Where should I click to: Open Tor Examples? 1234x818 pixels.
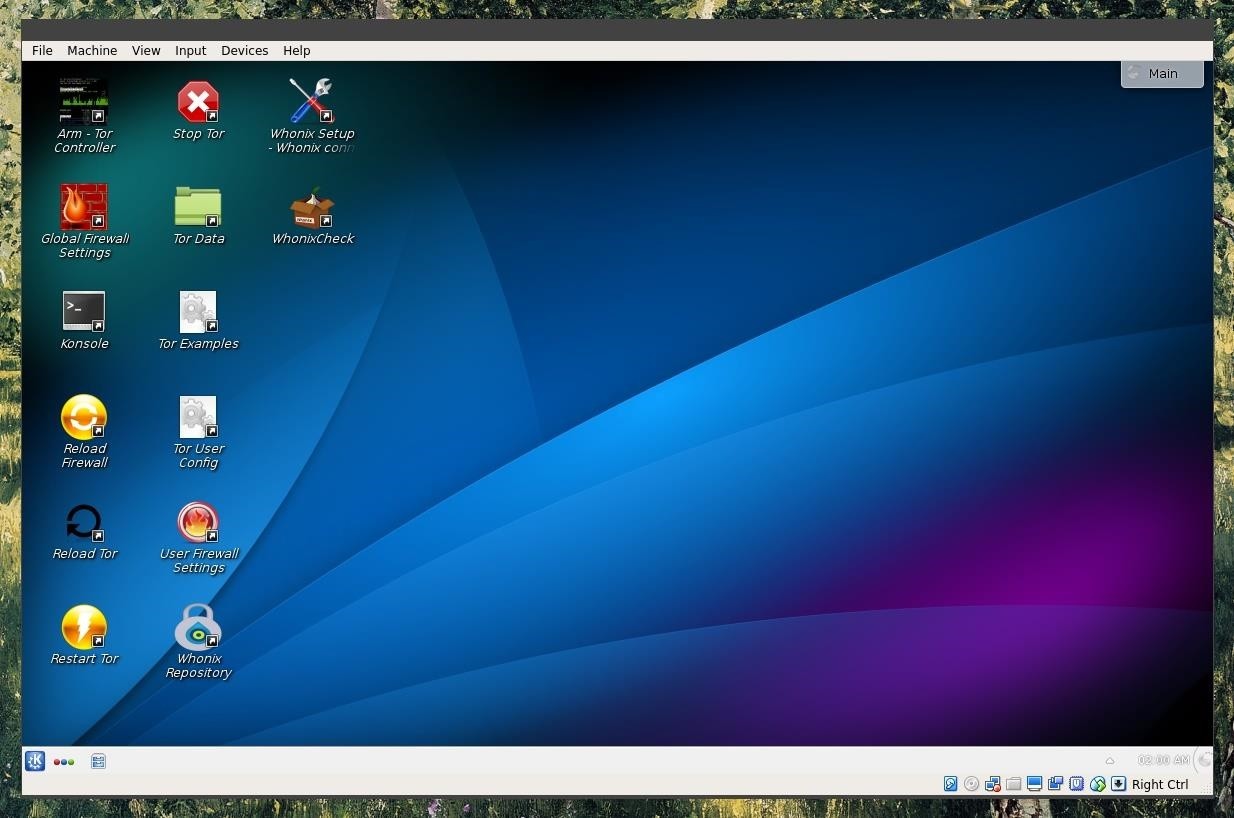point(198,313)
